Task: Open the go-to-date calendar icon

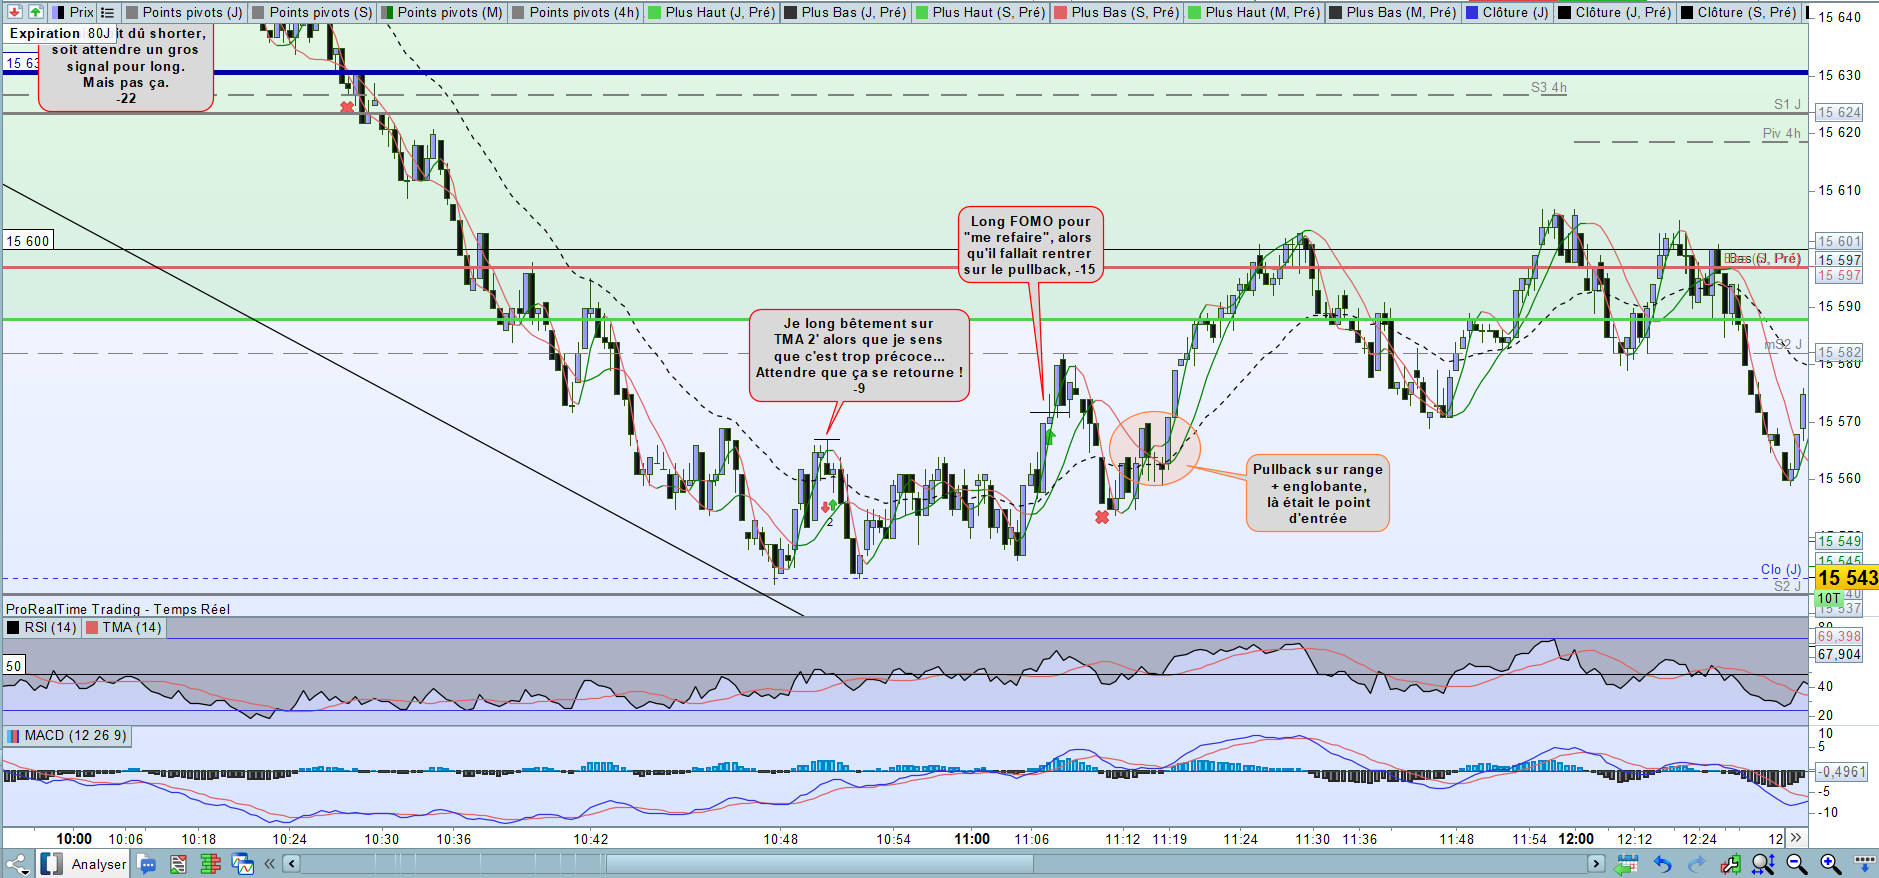Action: tap(1627, 864)
